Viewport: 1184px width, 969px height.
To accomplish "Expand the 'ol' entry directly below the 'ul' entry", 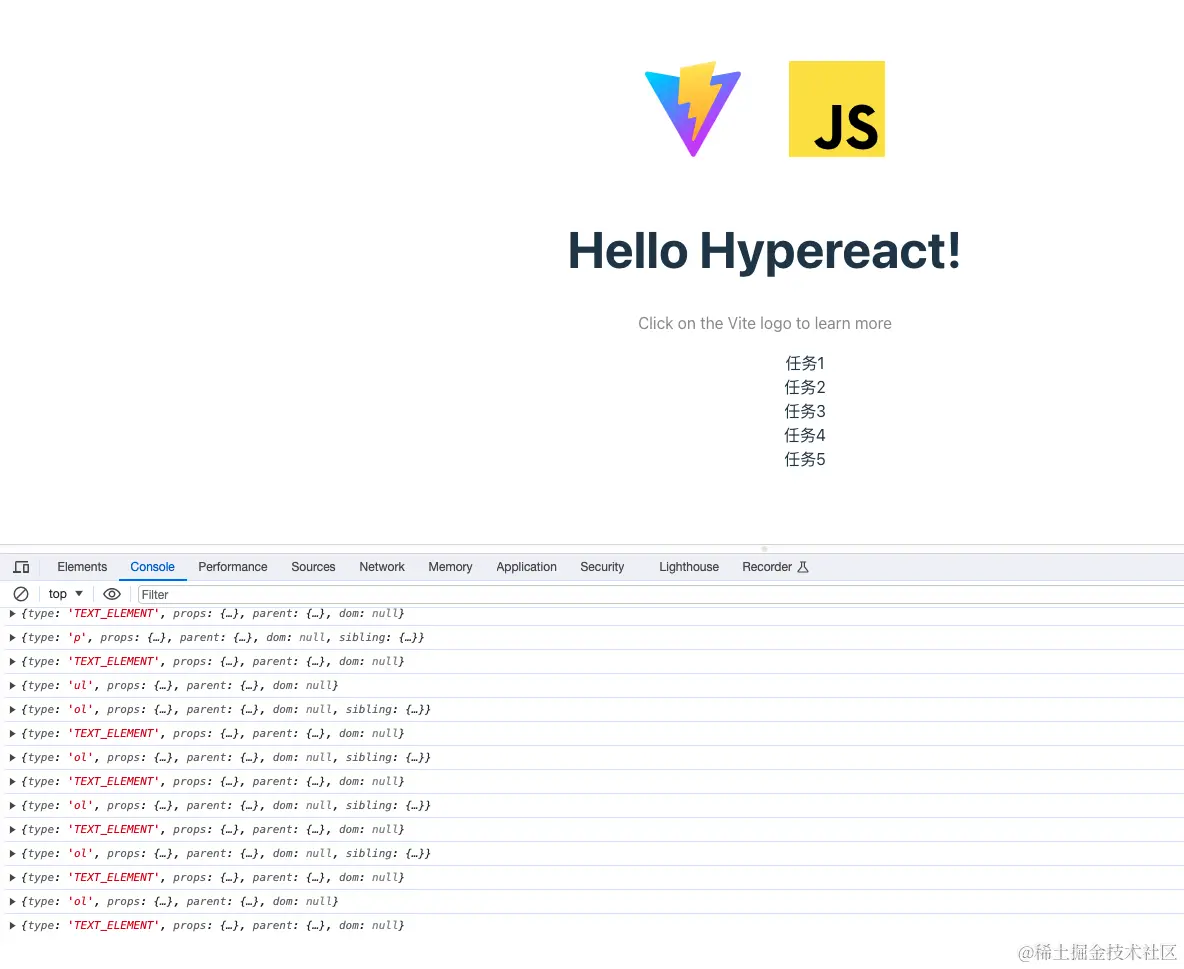I will coord(13,709).
